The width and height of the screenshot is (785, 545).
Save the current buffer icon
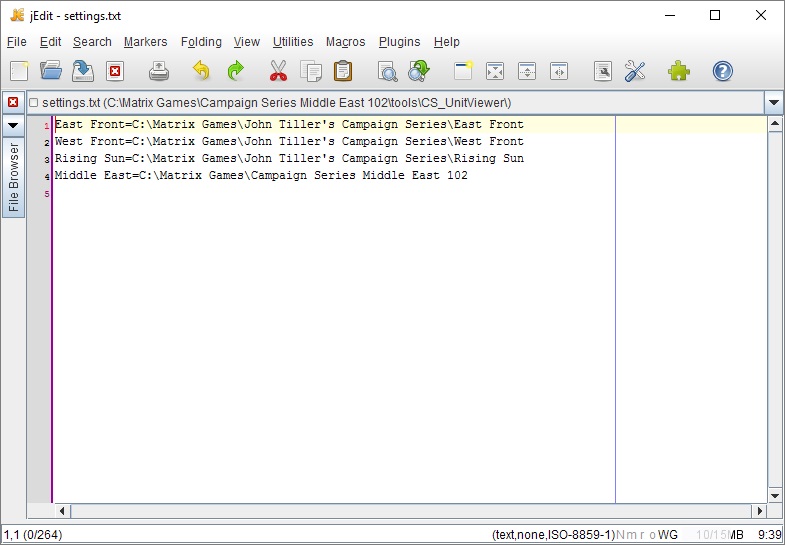[83, 71]
